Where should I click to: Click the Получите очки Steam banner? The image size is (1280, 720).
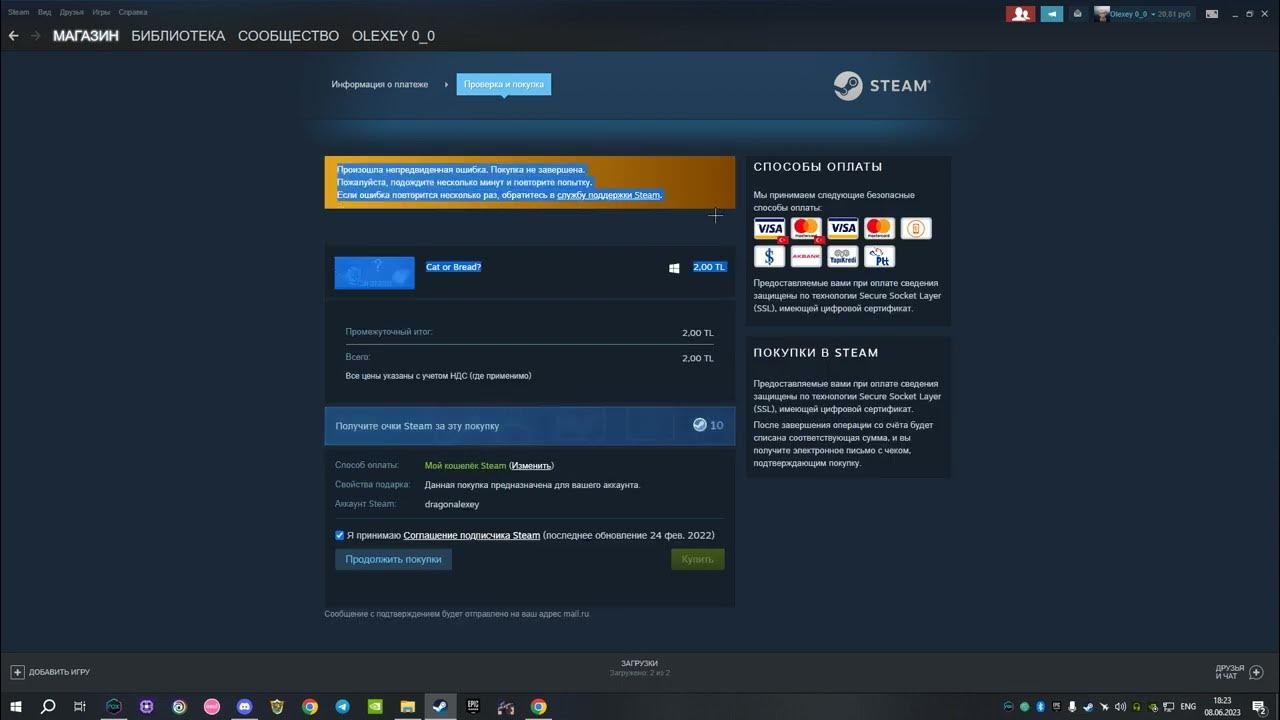[x=530, y=425]
